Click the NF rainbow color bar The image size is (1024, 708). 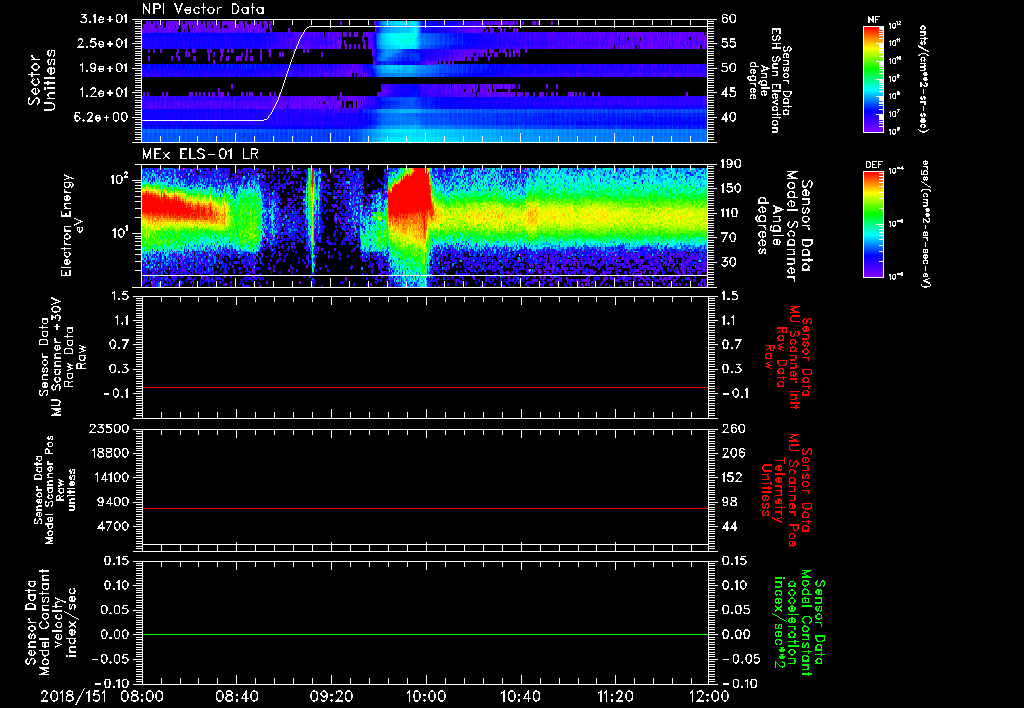tap(873, 78)
